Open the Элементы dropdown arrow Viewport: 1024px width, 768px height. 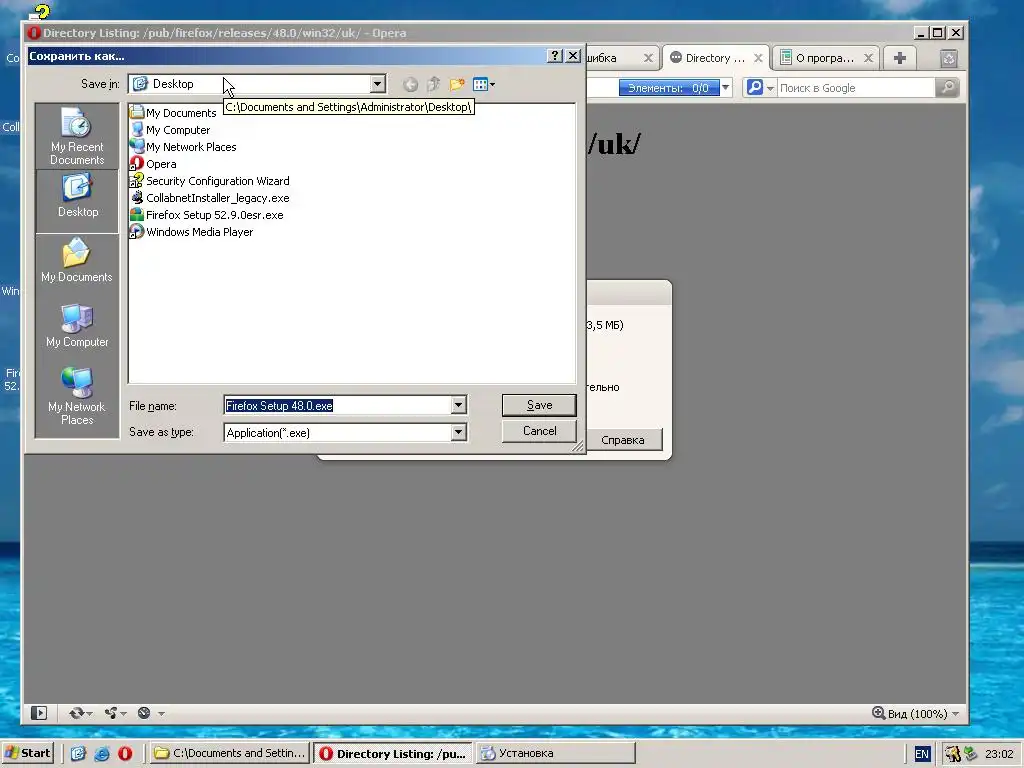(x=726, y=88)
